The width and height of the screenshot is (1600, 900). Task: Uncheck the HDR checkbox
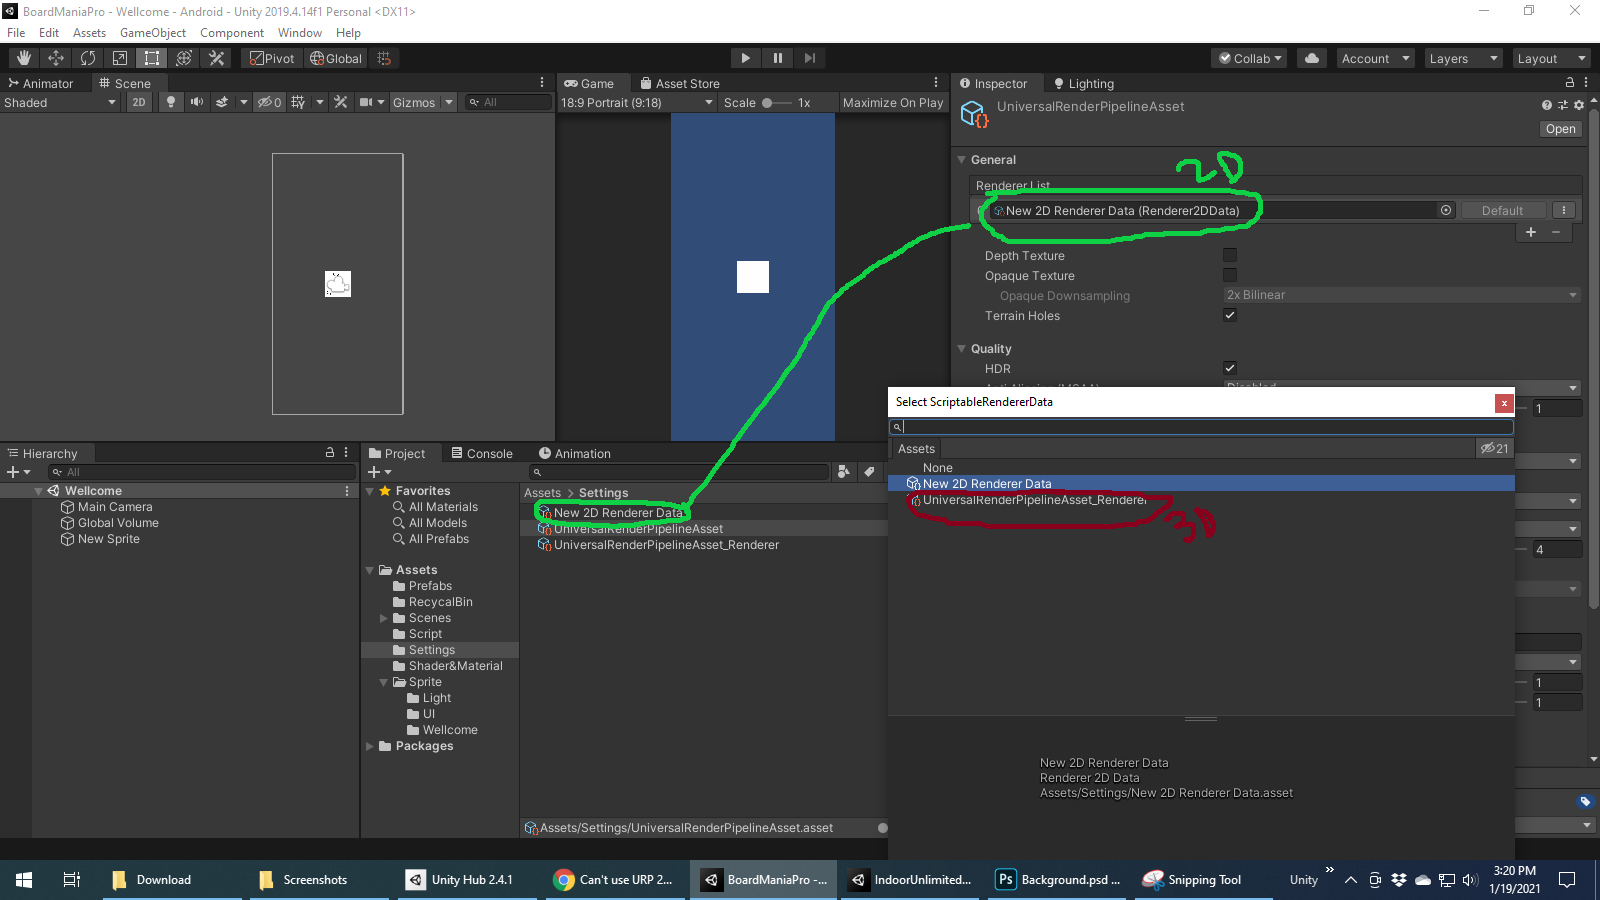click(1230, 368)
